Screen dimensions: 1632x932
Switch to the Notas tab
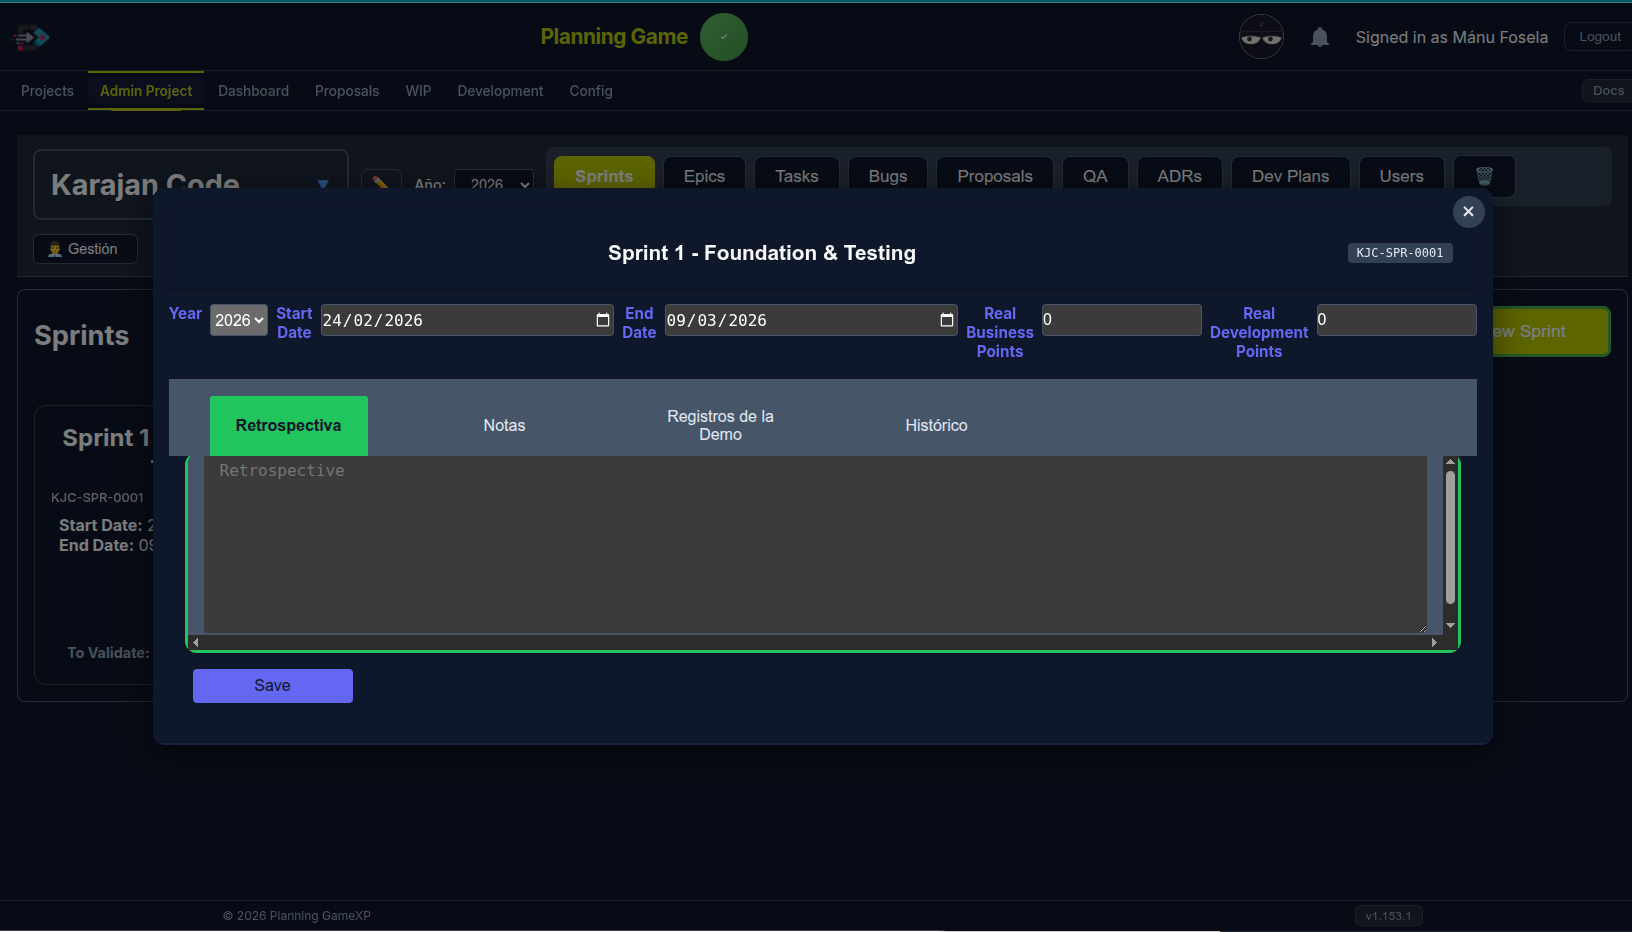[504, 426]
